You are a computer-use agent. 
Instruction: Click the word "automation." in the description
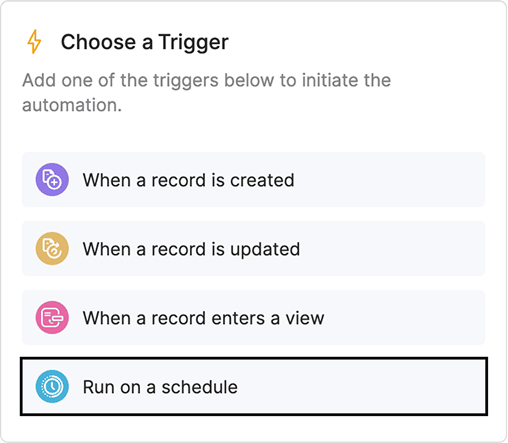72,105
